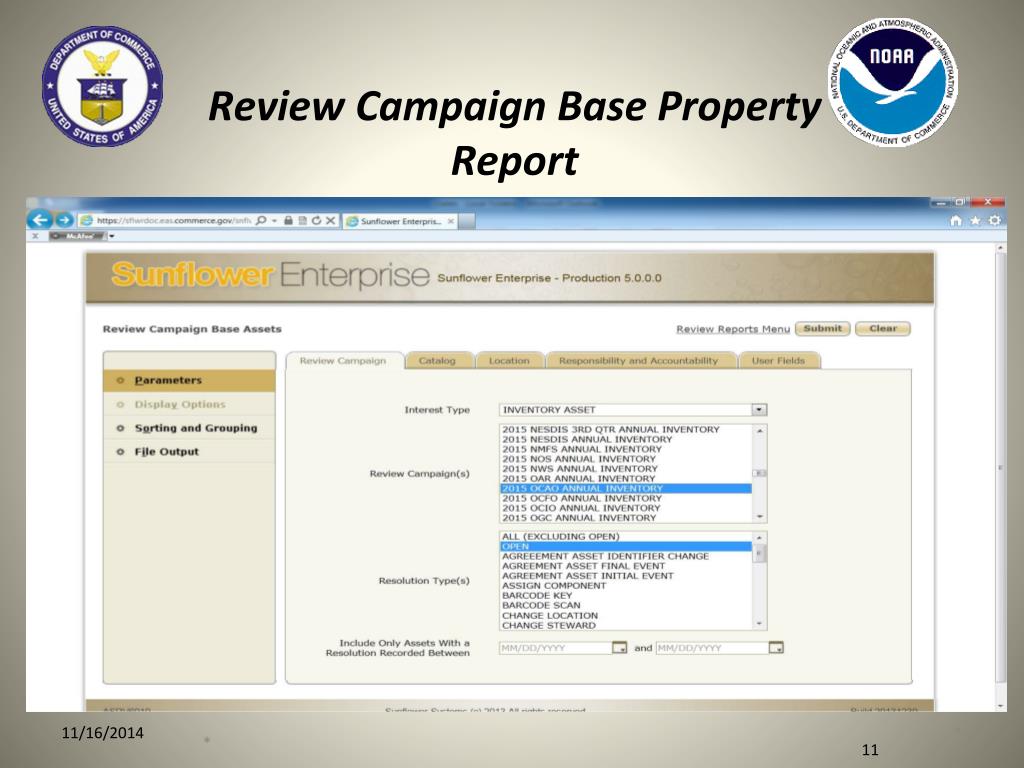Select 2015 OCAO ANNUAL INVENTORY campaign
1024x768 pixels.
626,488
